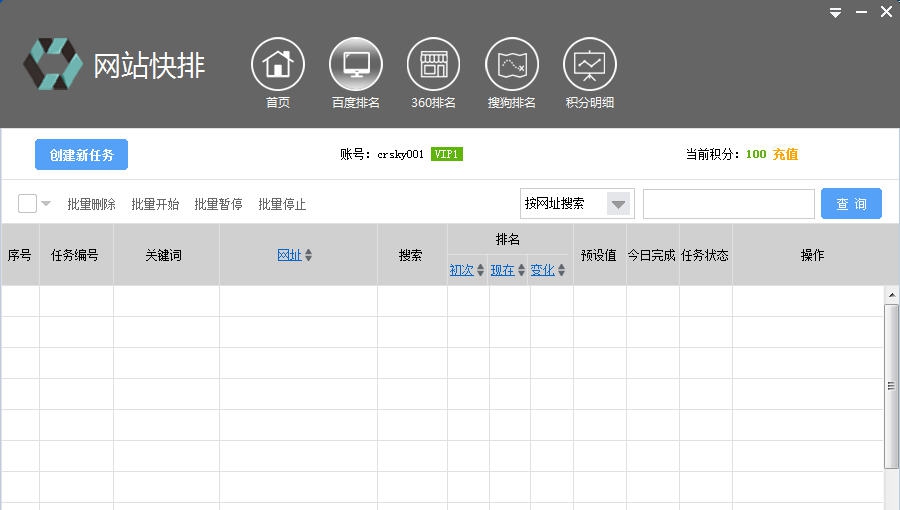
Task: Expand the arrow beside select-all checkbox
Action: click(x=46, y=204)
